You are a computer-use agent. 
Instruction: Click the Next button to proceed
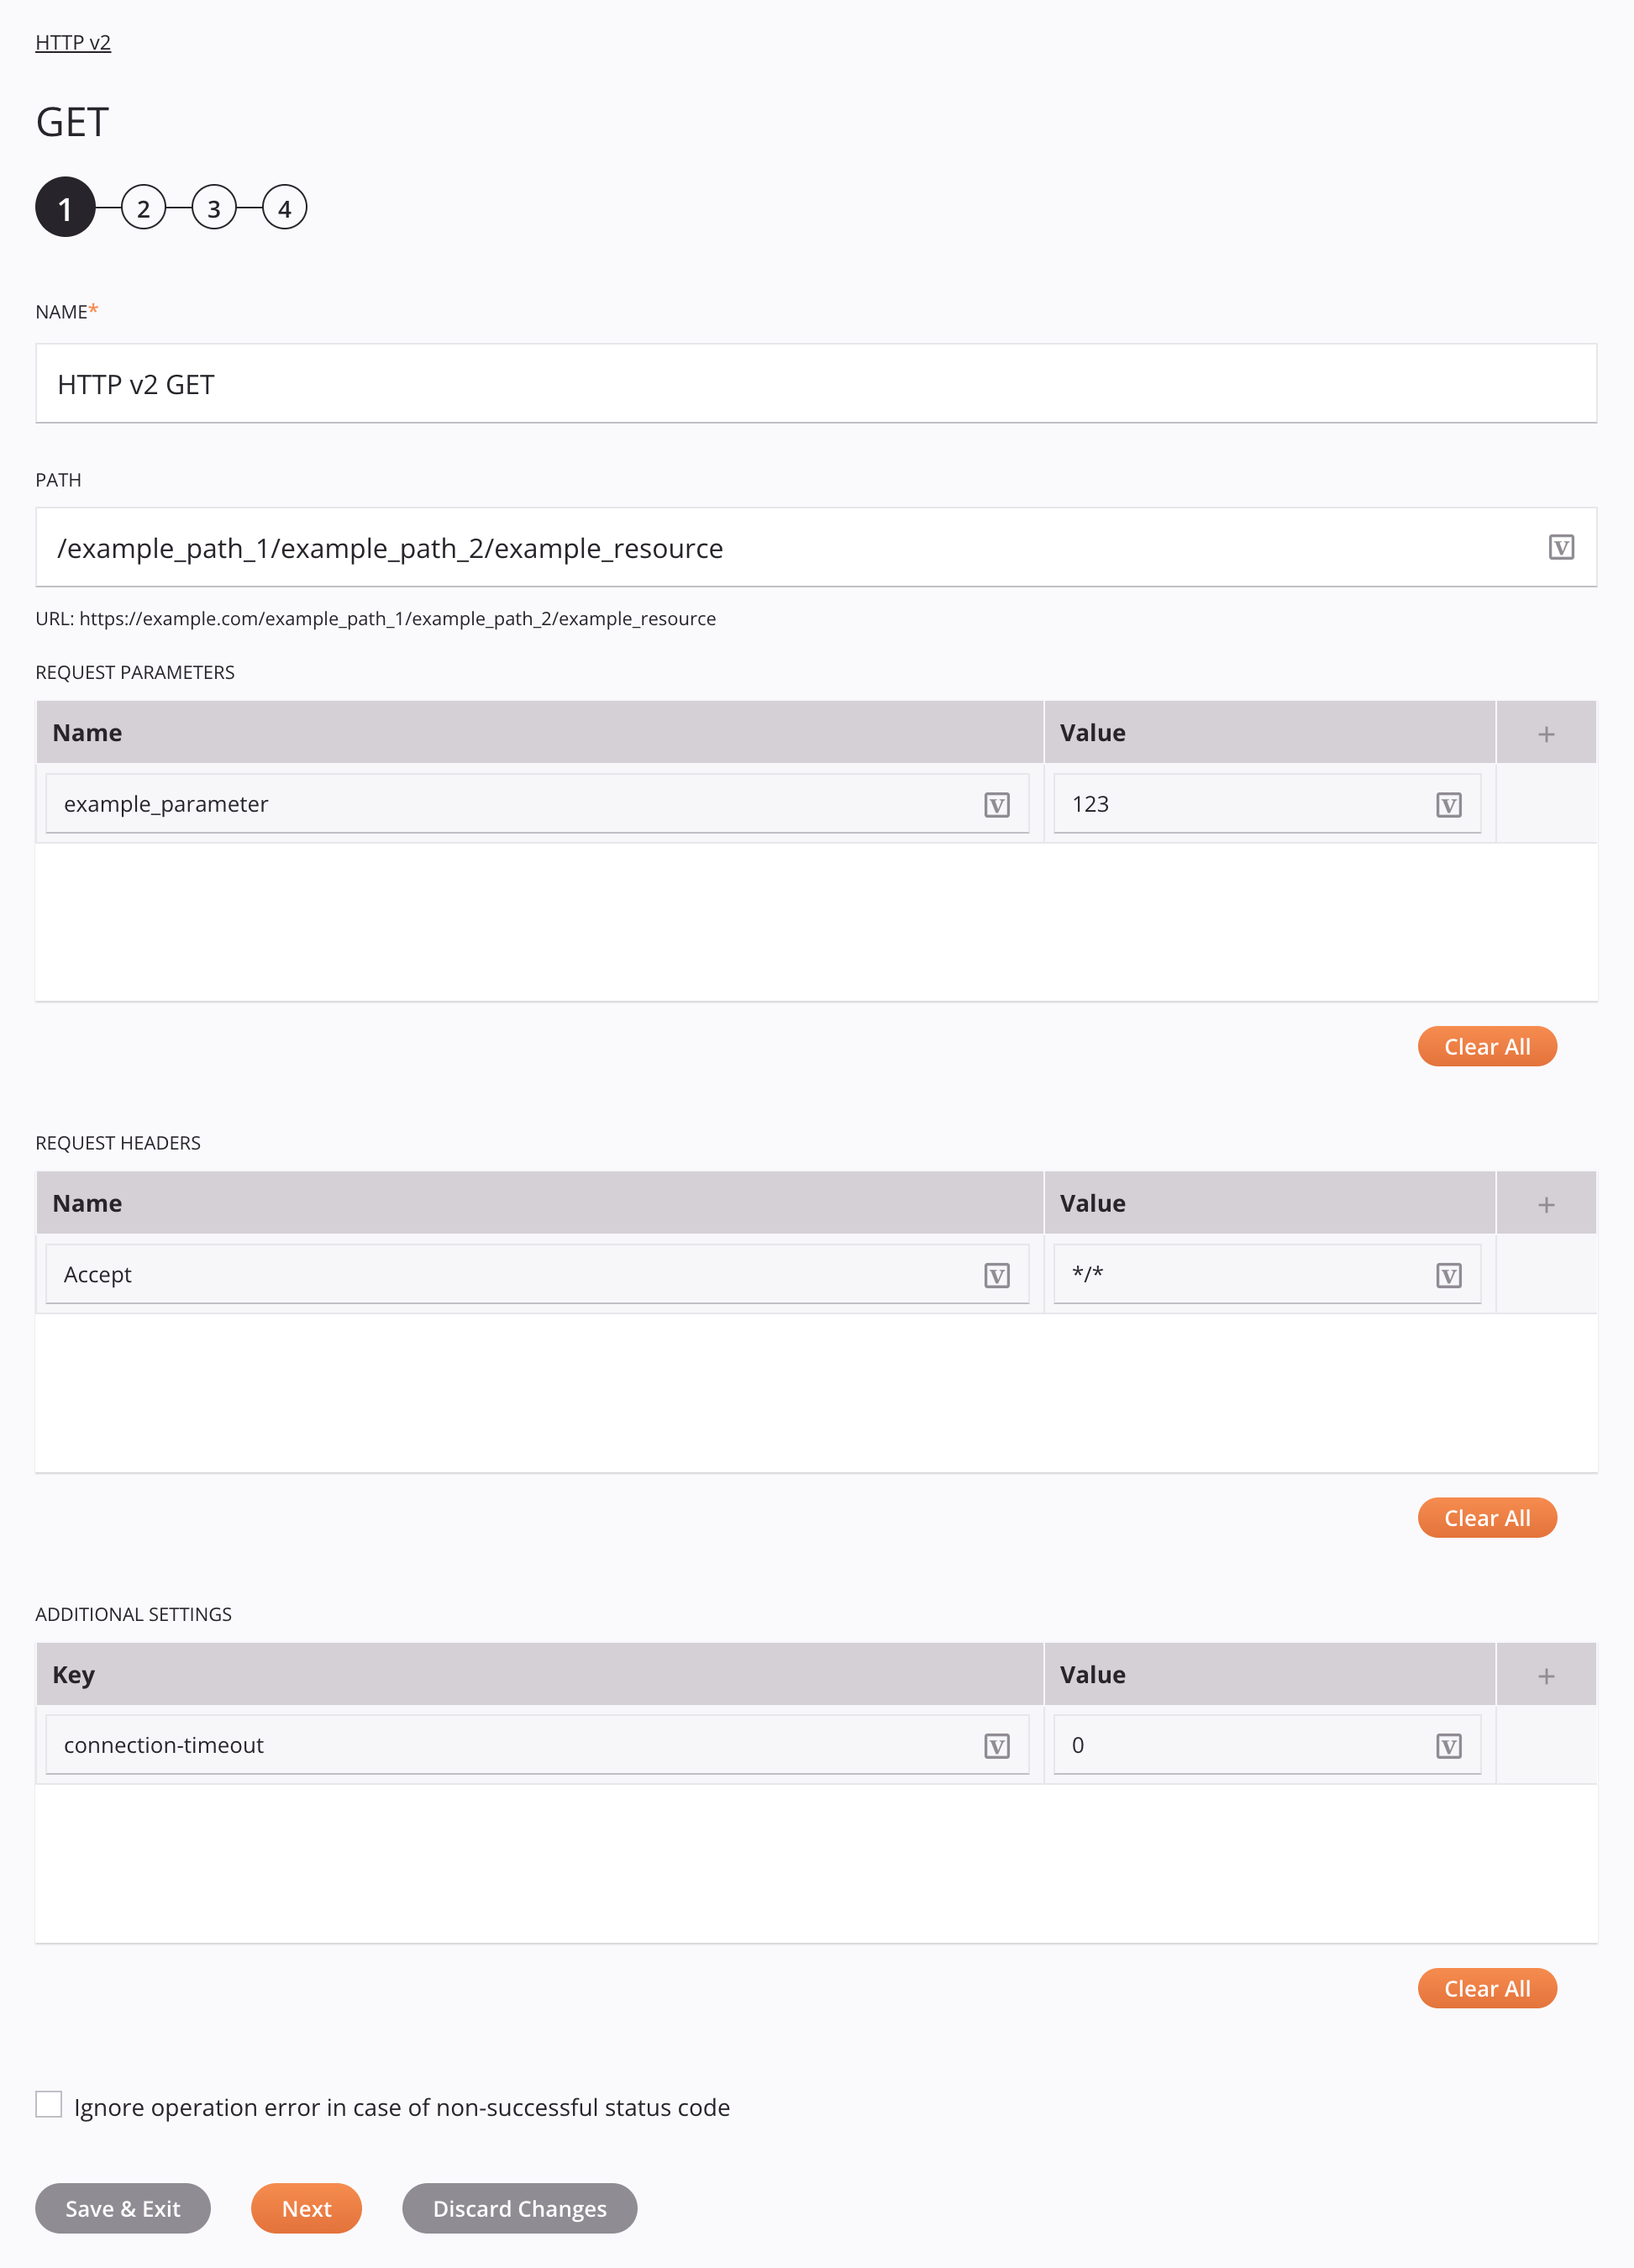point(307,2208)
